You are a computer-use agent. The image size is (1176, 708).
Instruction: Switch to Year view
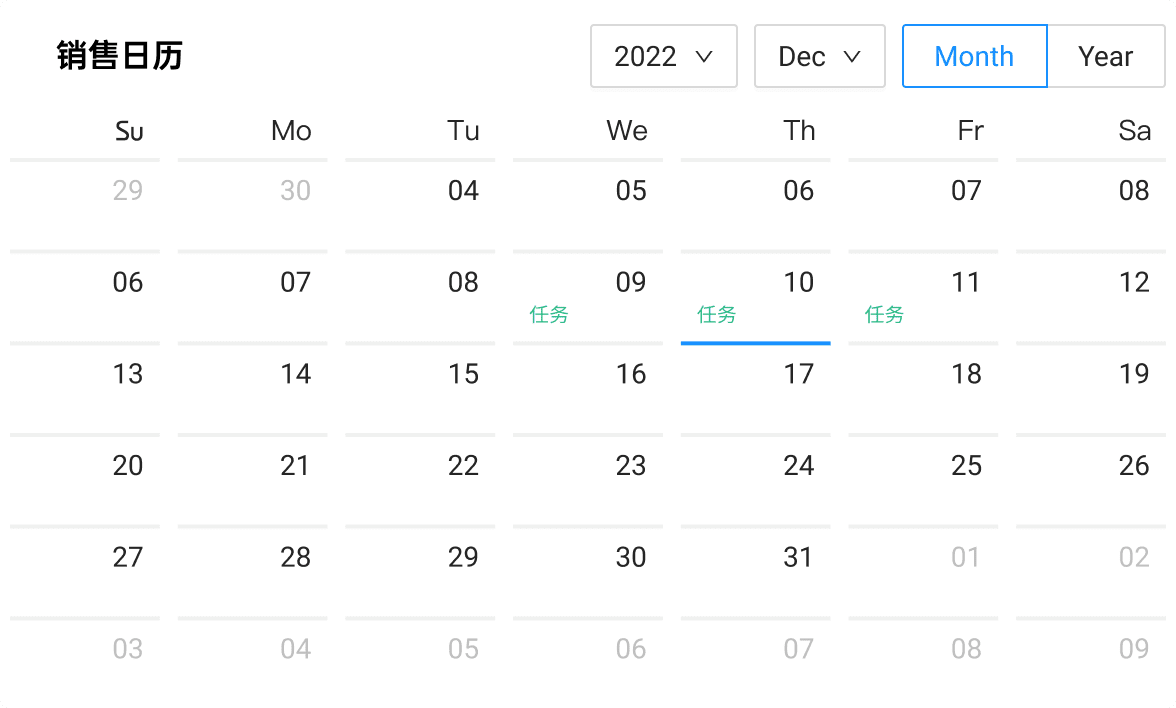[1105, 57]
